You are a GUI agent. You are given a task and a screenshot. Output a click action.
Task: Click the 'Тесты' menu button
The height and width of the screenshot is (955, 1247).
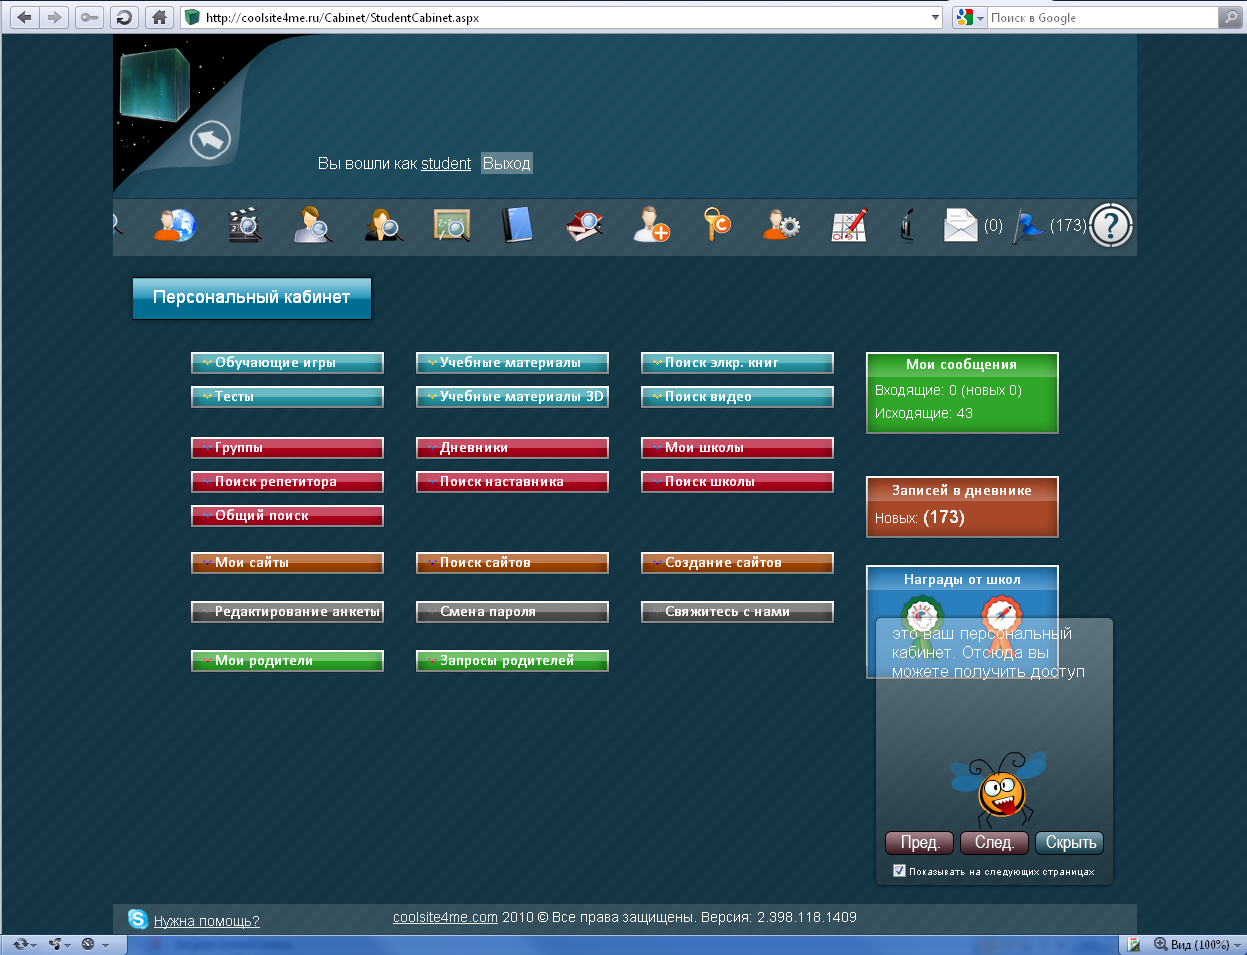pyautogui.click(x=287, y=397)
